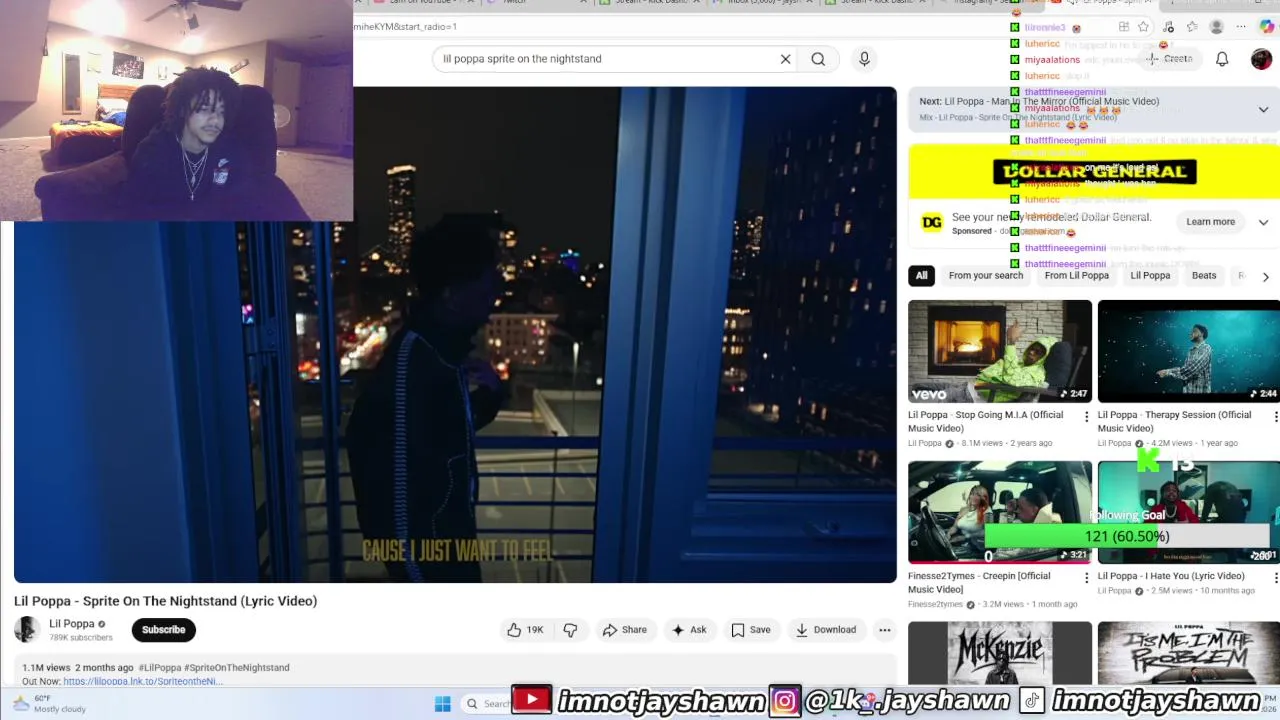This screenshot has width=1280, height=720.
Task: Click the magnifier search button
Action: point(818,59)
